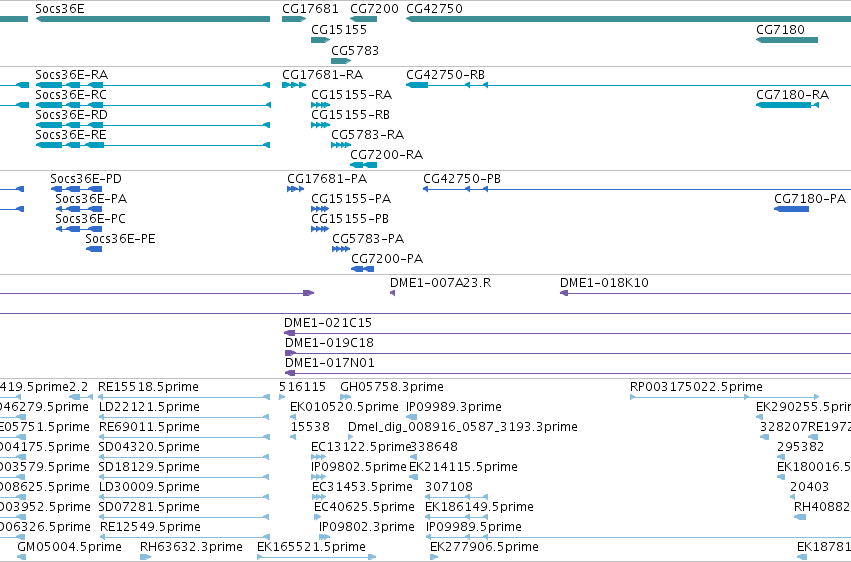The height and width of the screenshot is (562, 851).
Task: Click EST GH05758.3prime
Action: 345,397
